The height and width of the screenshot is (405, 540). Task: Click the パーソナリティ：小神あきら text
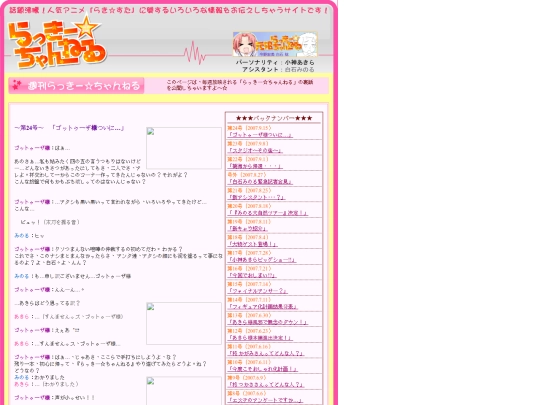(275, 62)
